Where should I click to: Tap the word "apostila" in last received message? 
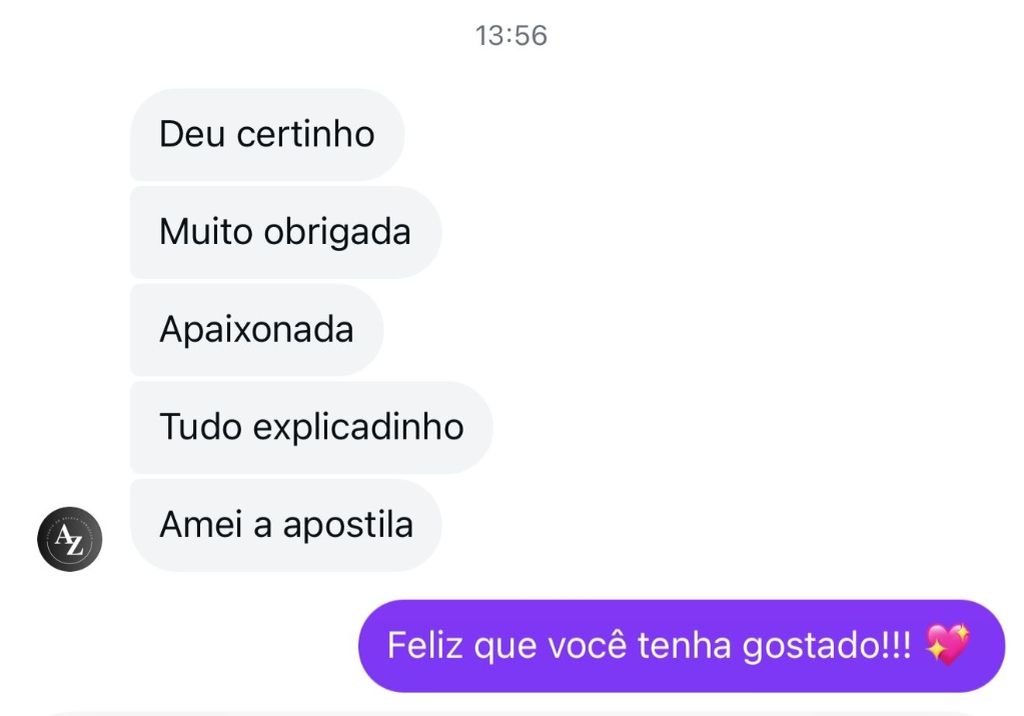point(348,525)
